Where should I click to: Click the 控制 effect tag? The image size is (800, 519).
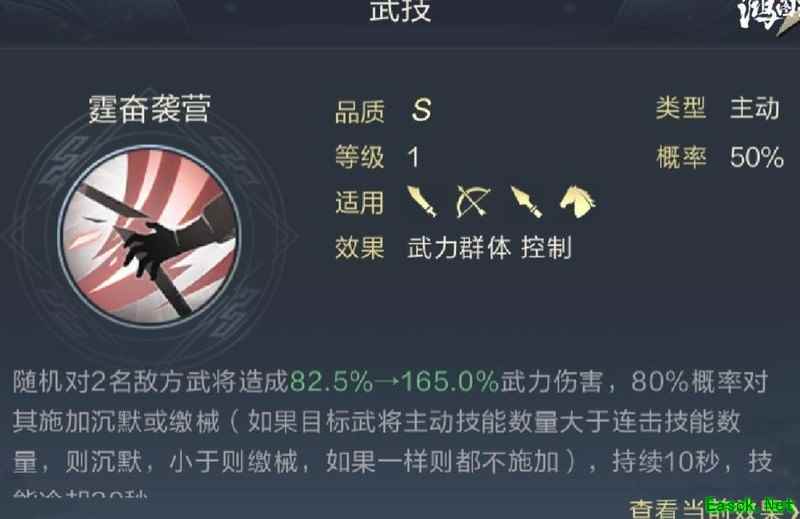[x=546, y=248]
